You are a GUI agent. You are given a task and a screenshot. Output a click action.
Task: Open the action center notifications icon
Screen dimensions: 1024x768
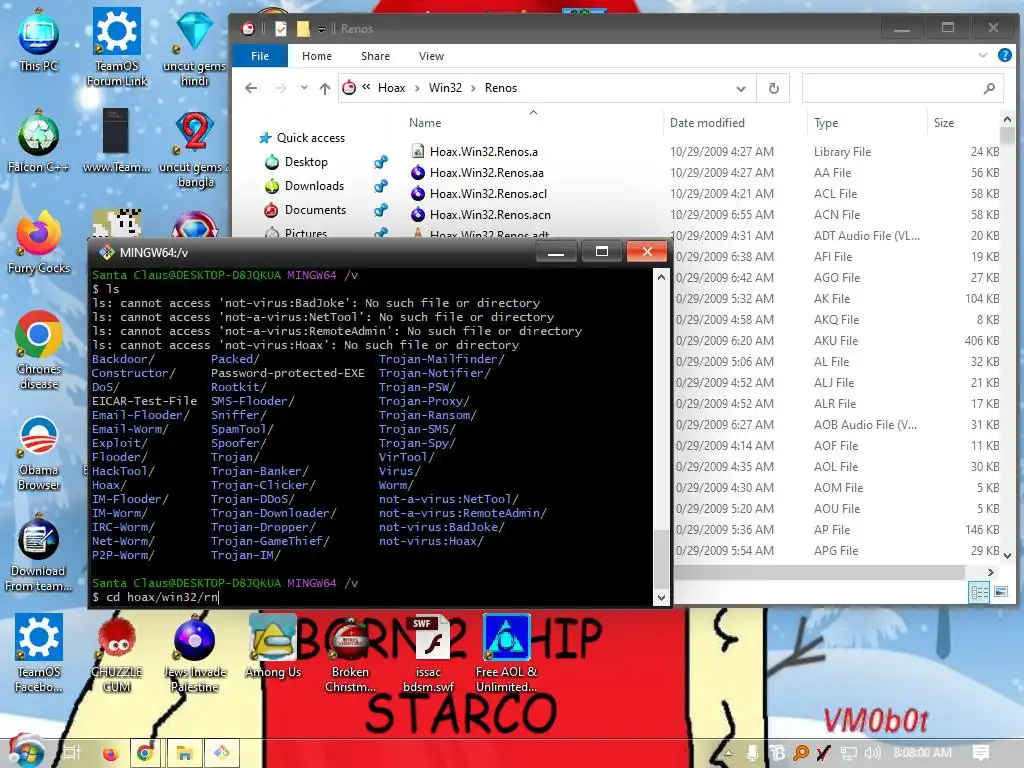click(980, 753)
